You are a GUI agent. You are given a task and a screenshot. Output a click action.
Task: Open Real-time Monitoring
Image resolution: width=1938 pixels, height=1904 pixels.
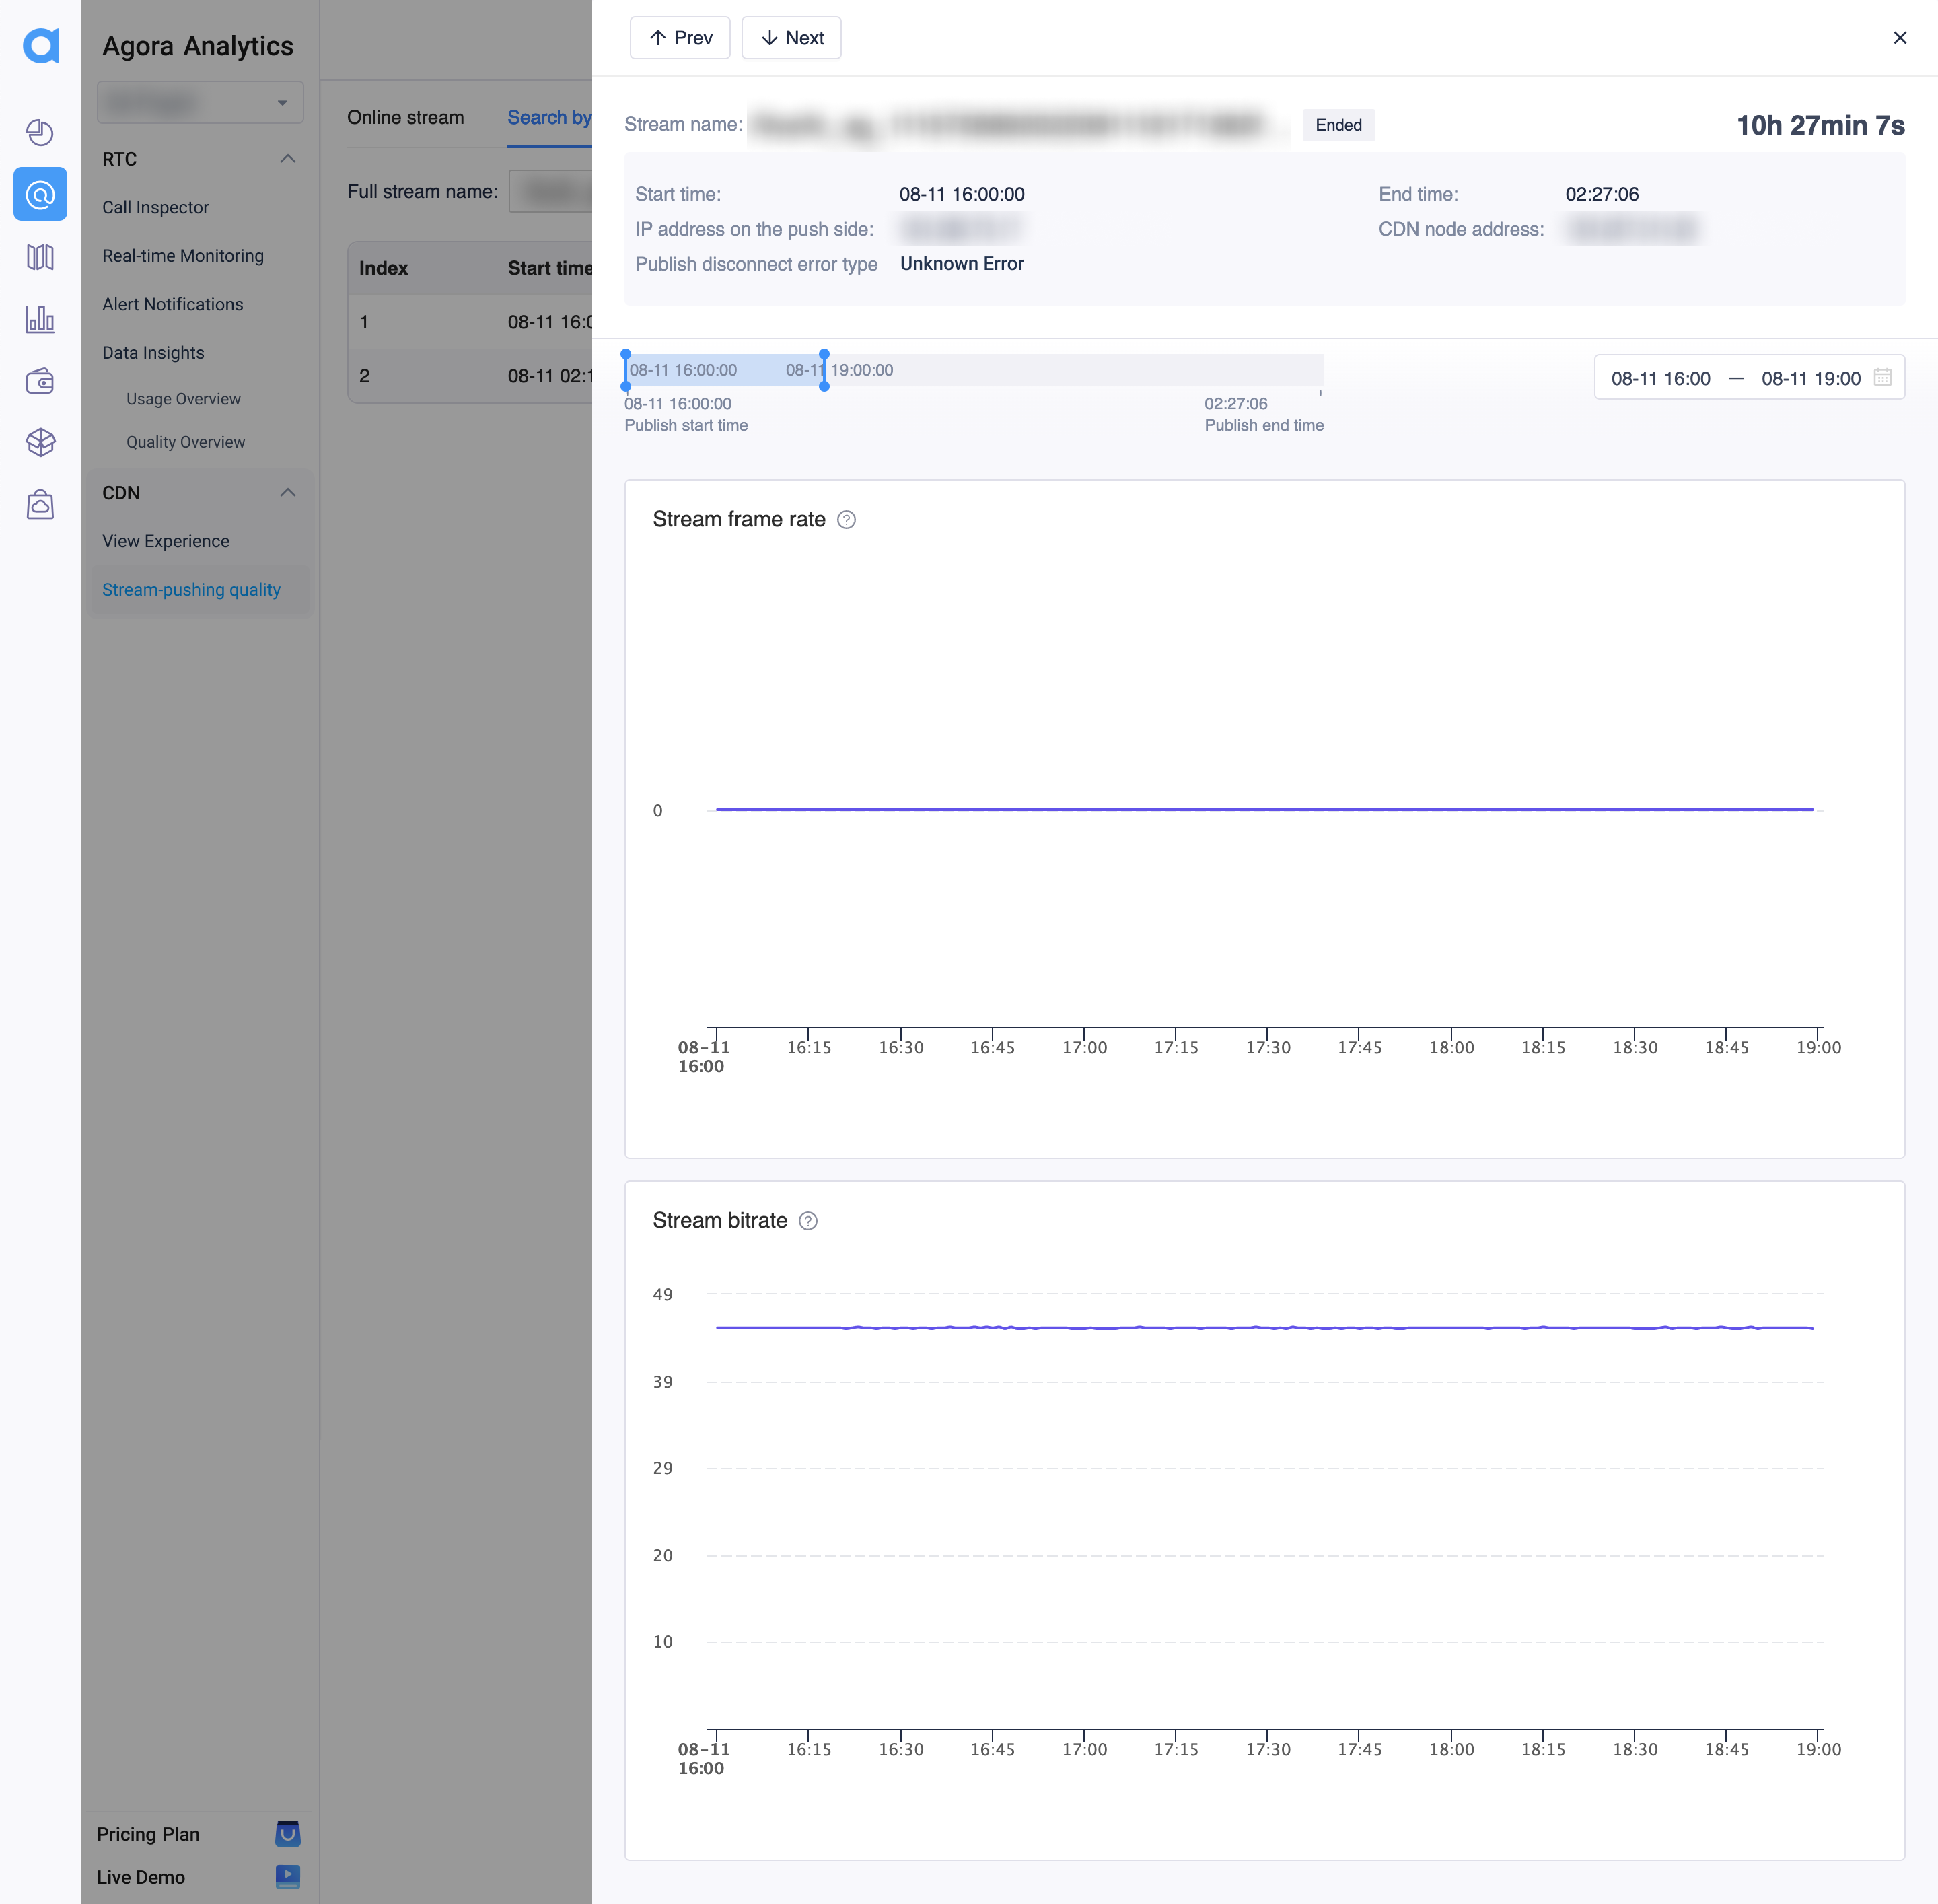coord(183,256)
